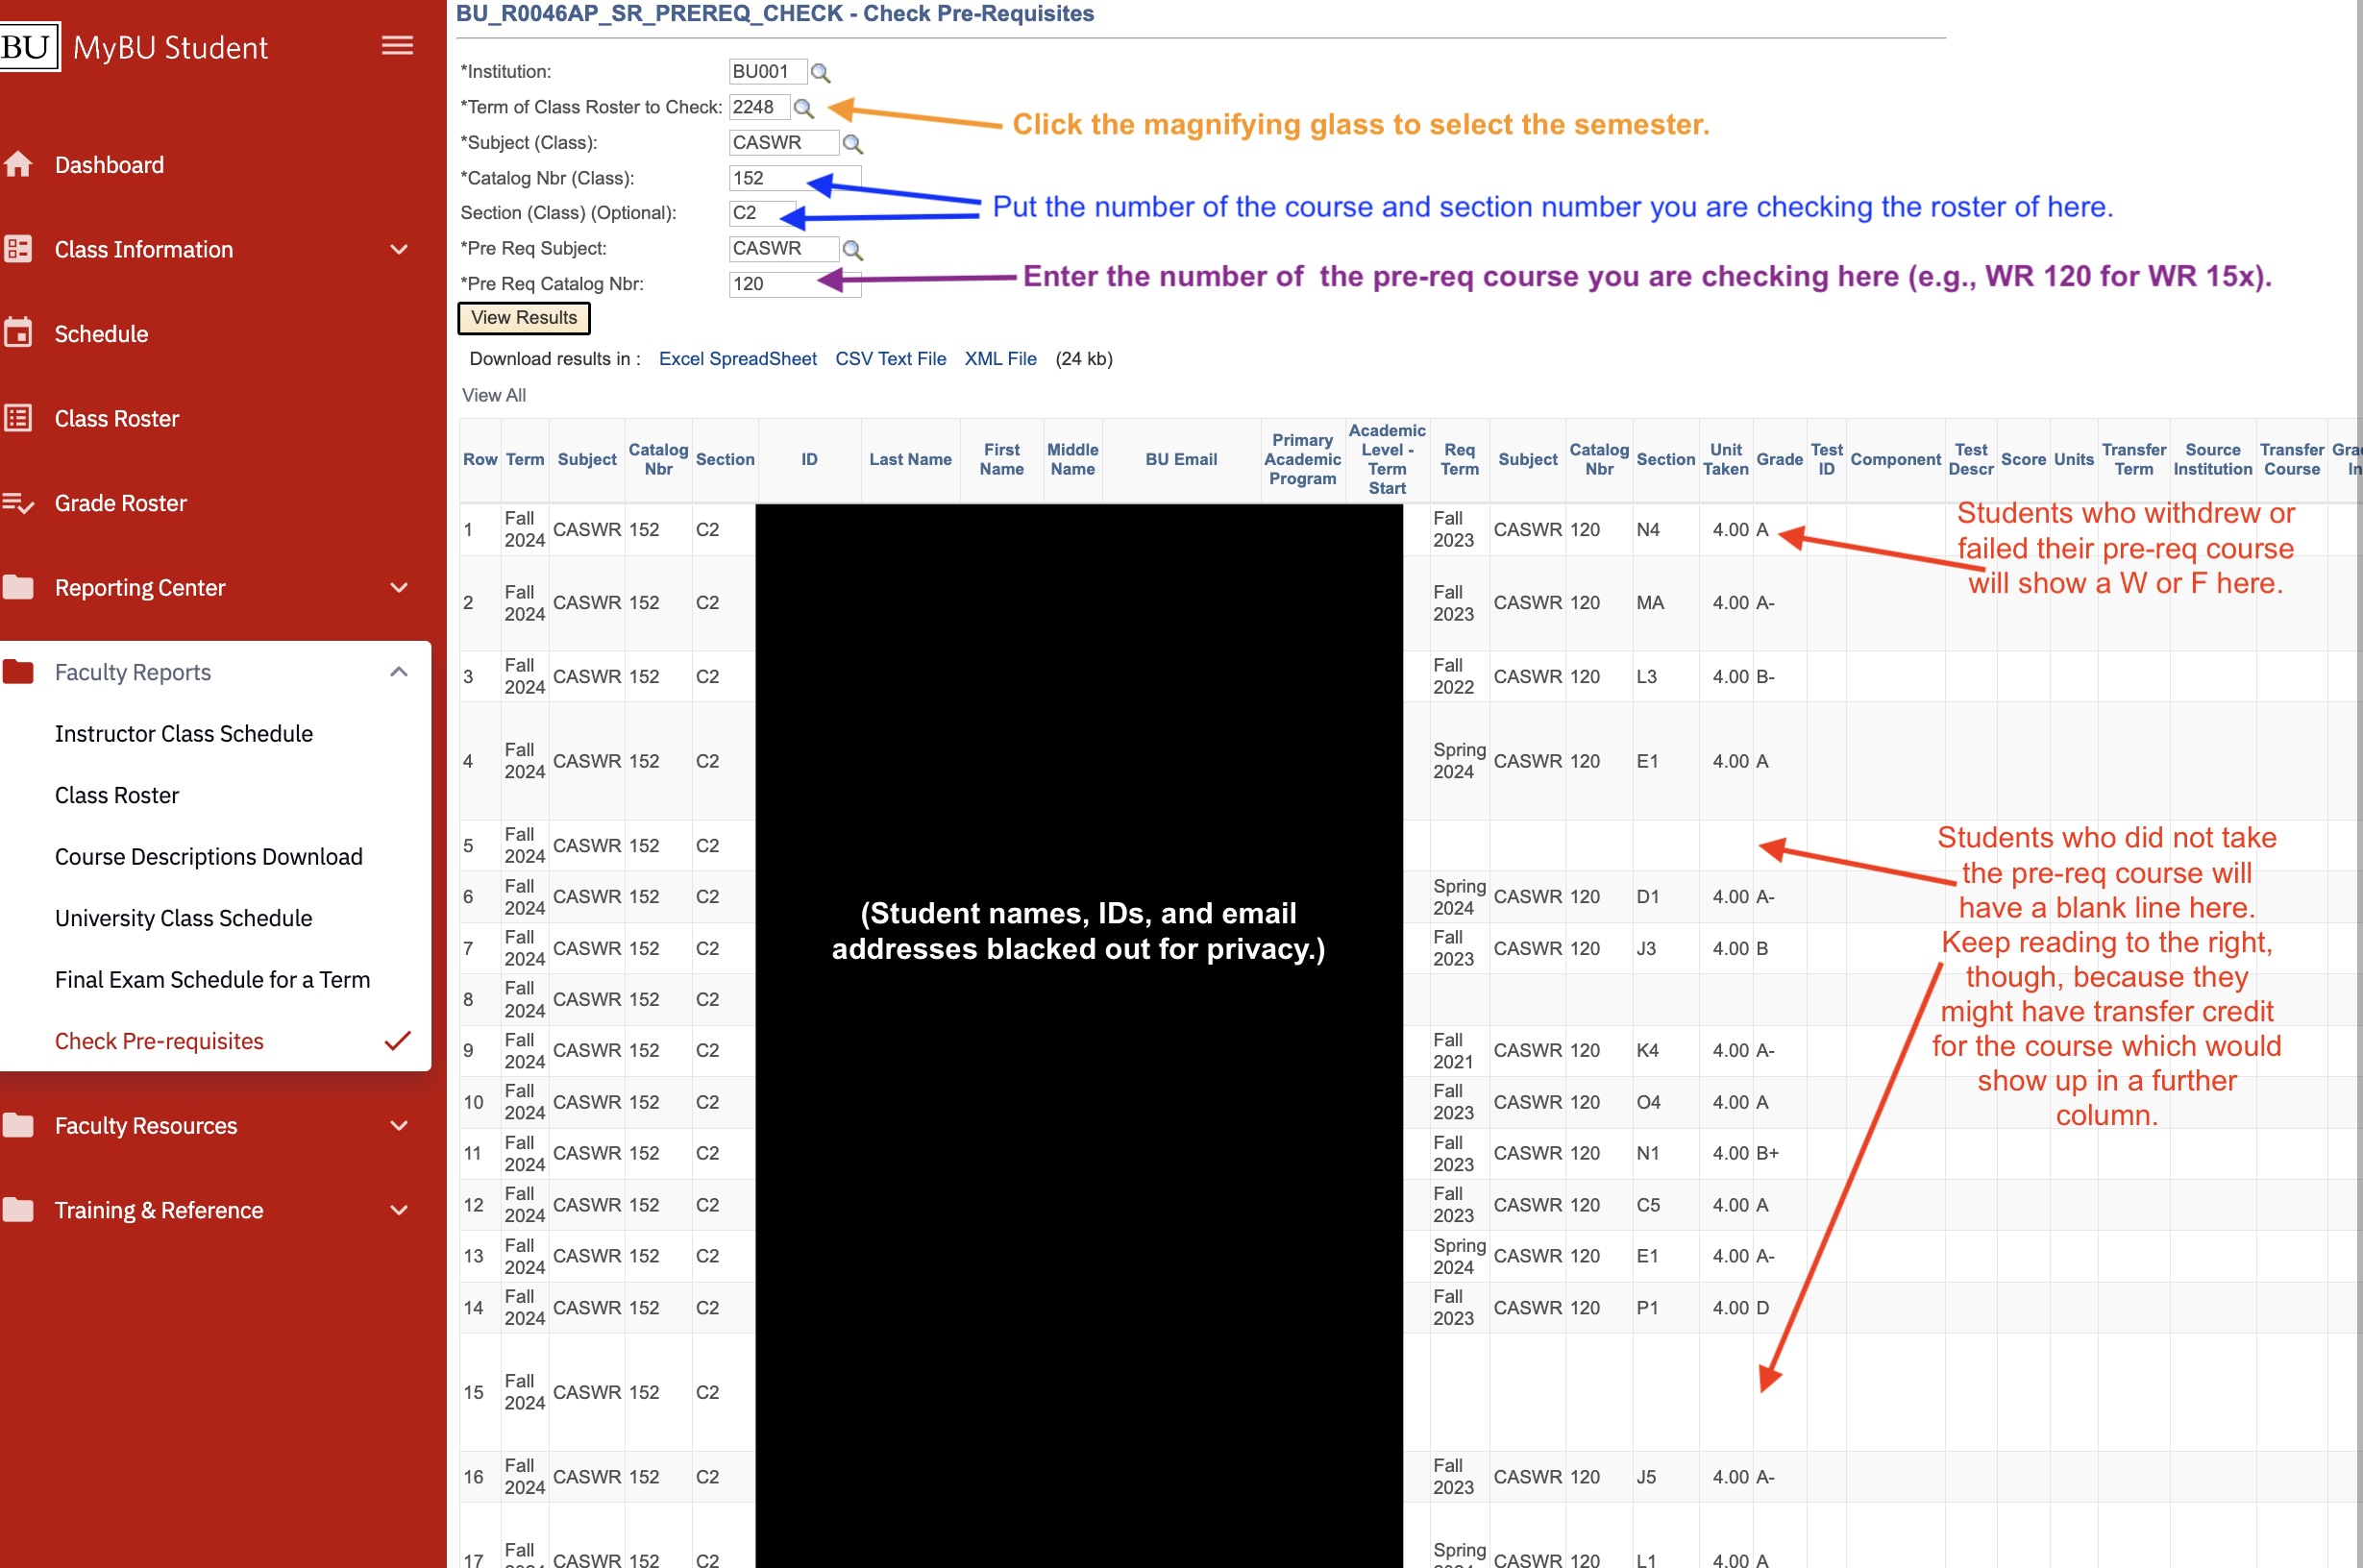2363x1568 pixels.
Task: Expand the Training & Reference menu
Action: 398,1210
